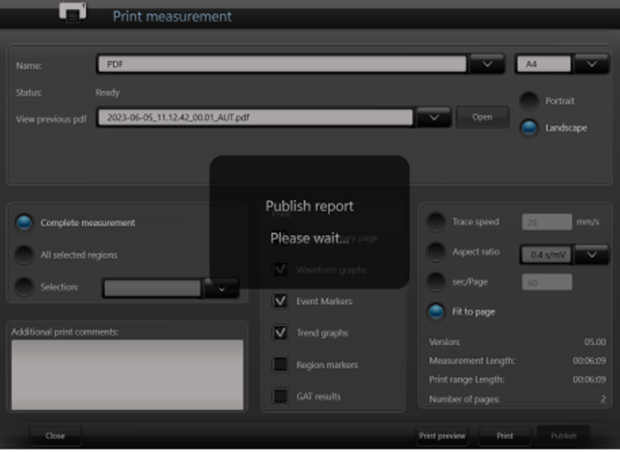Viewport: 620px width, 452px height.
Task: Click the printer icon in the title bar
Action: click(x=73, y=13)
